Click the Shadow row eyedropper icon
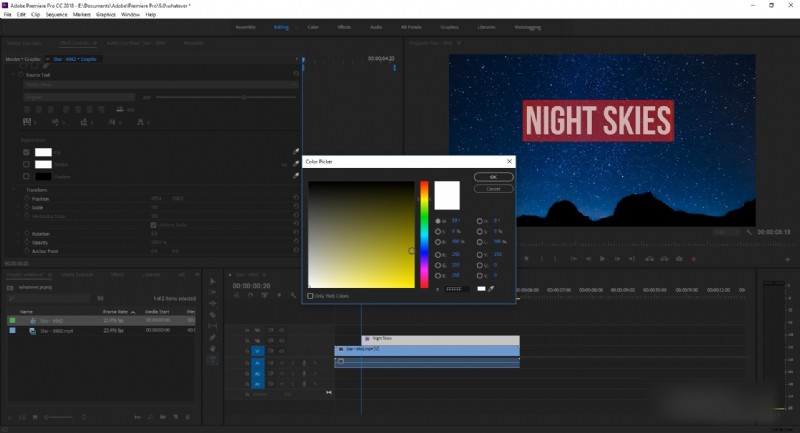Image resolution: width=800 pixels, height=433 pixels. point(296,175)
